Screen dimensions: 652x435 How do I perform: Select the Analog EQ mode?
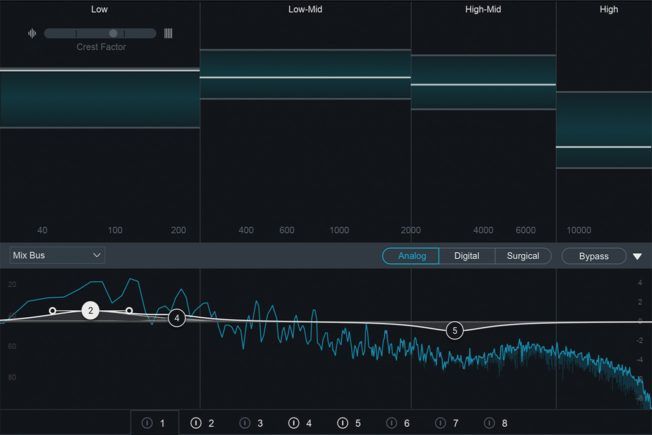(411, 256)
